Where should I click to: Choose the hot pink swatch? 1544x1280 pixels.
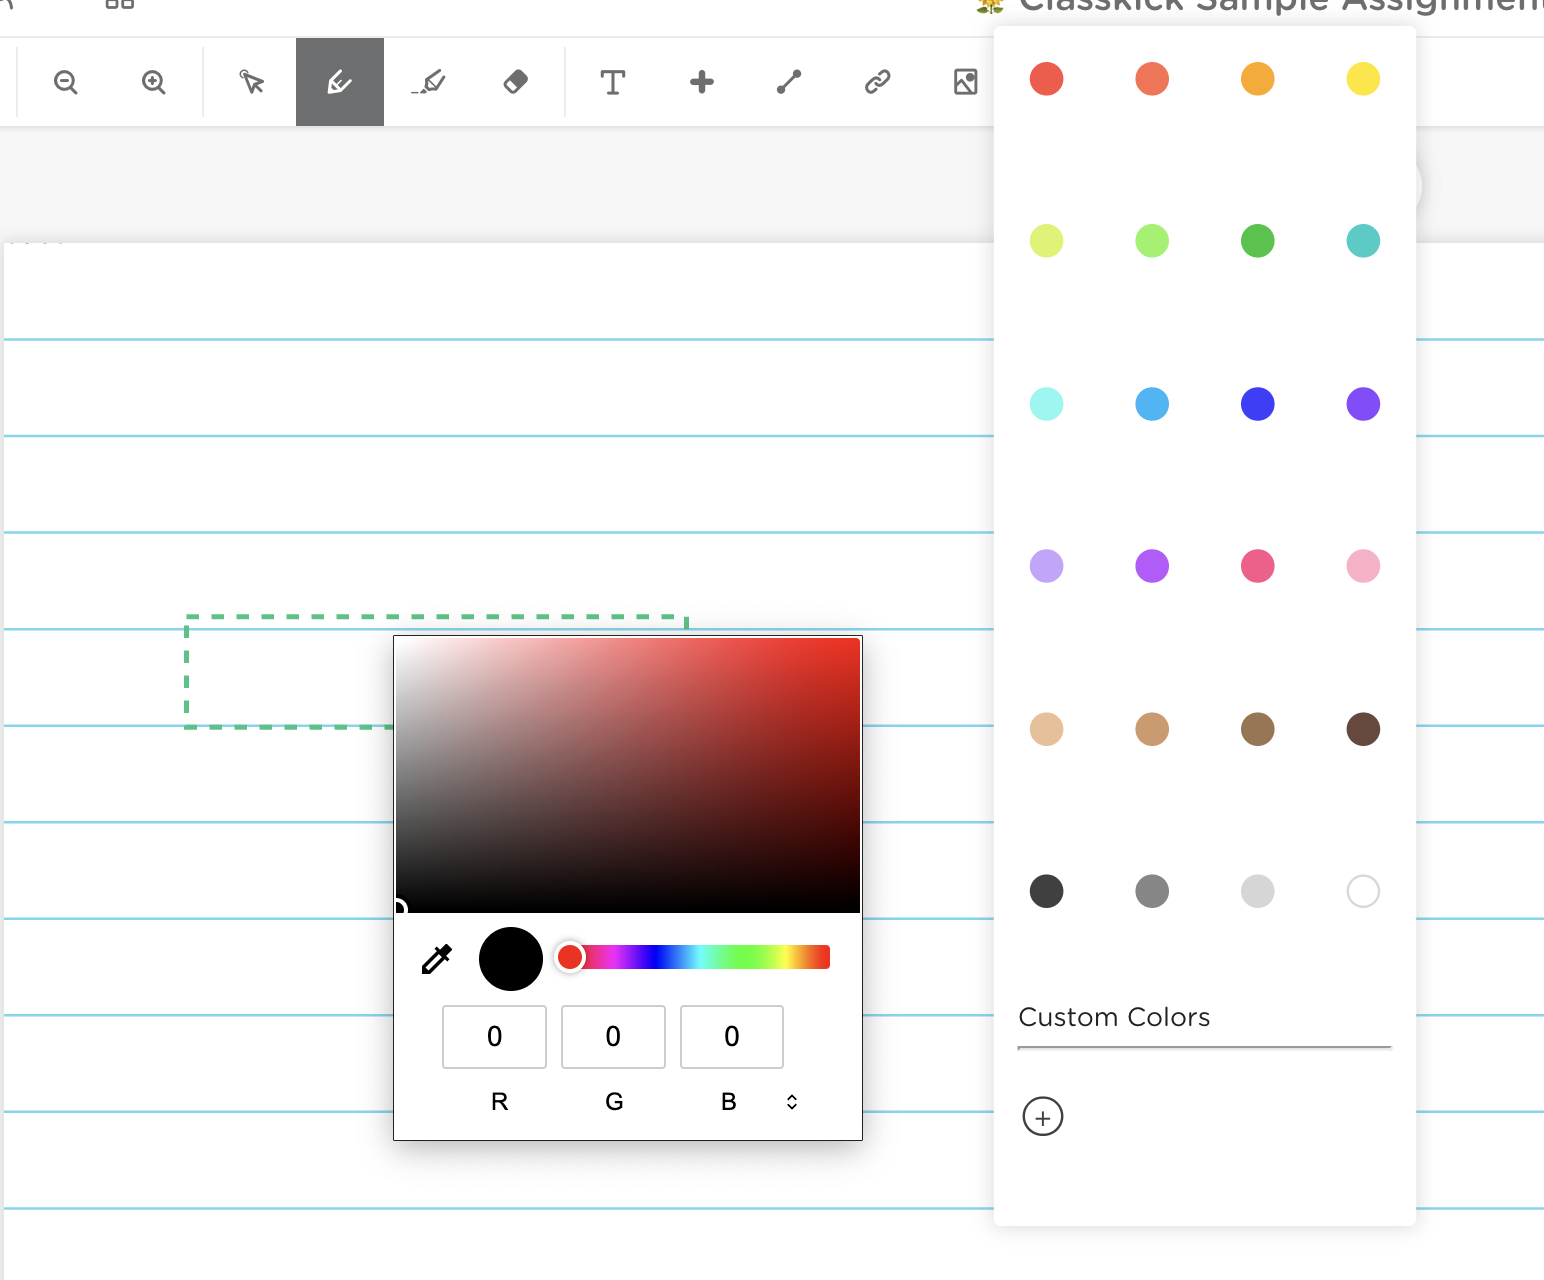[1258, 566]
